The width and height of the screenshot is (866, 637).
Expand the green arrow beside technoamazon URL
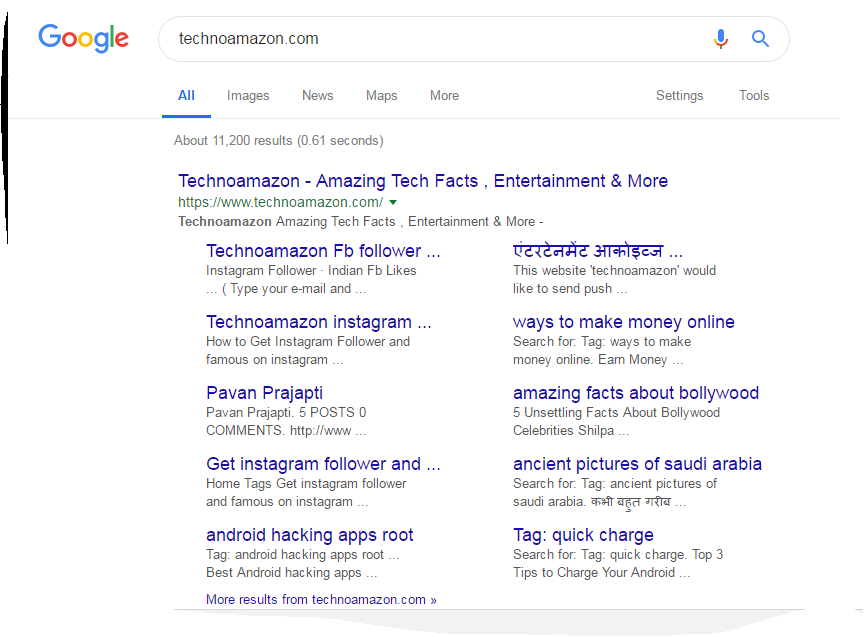pos(393,202)
